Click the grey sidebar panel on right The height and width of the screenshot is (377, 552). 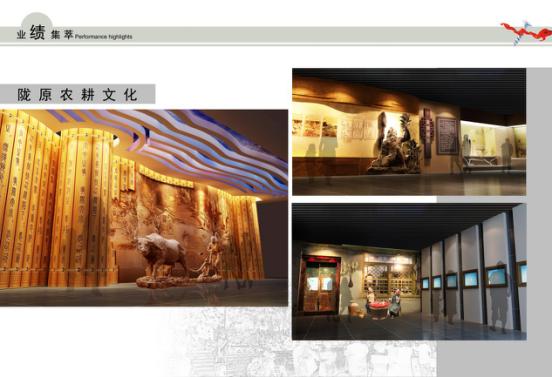pos(539,222)
